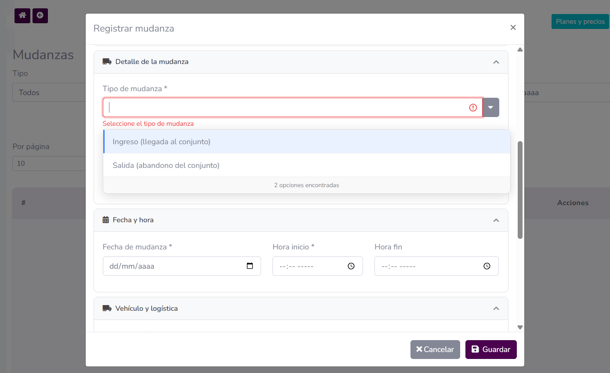
Task: Click the Guardar button
Action: 491,349
